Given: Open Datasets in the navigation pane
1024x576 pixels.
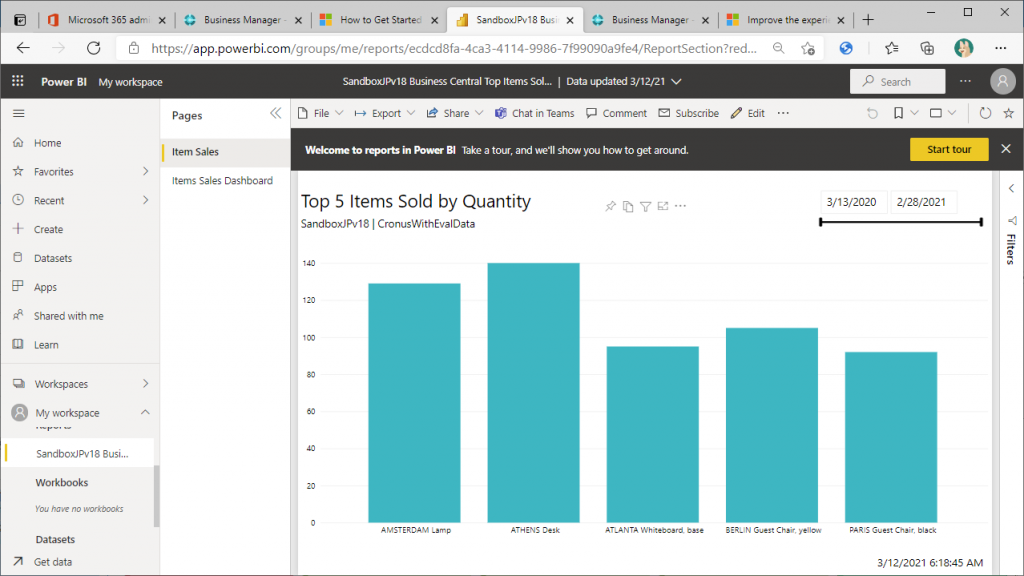Looking at the screenshot, I should click(x=53, y=258).
